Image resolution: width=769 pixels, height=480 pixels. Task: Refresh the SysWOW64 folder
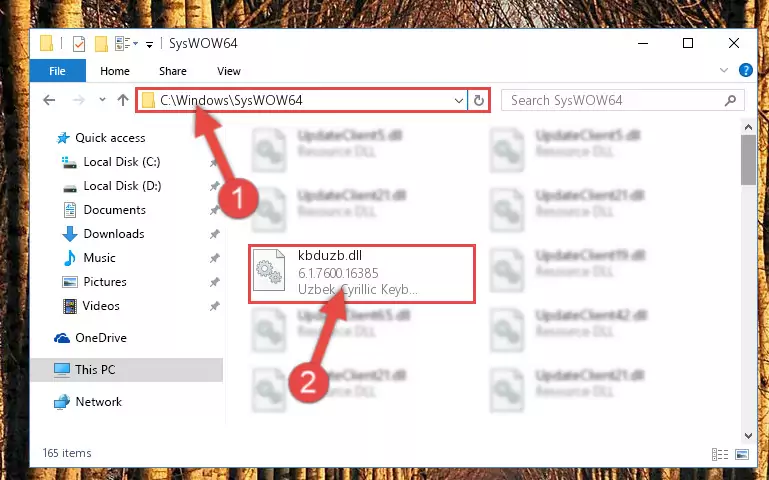[x=479, y=101]
